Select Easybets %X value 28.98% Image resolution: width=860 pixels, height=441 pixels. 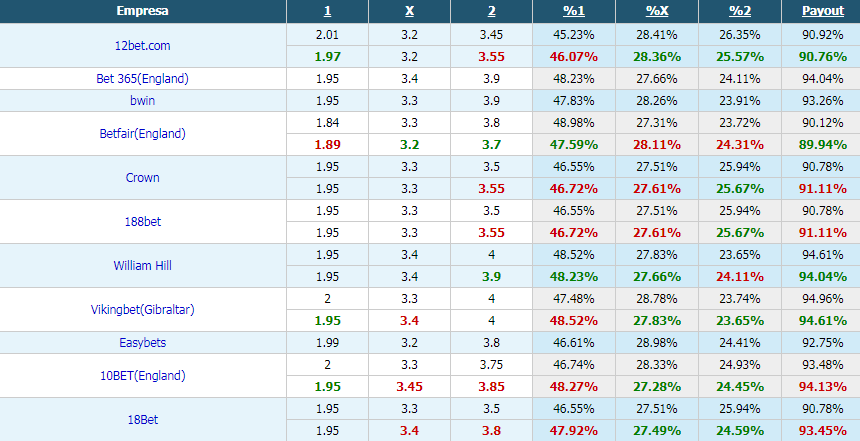(657, 342)
